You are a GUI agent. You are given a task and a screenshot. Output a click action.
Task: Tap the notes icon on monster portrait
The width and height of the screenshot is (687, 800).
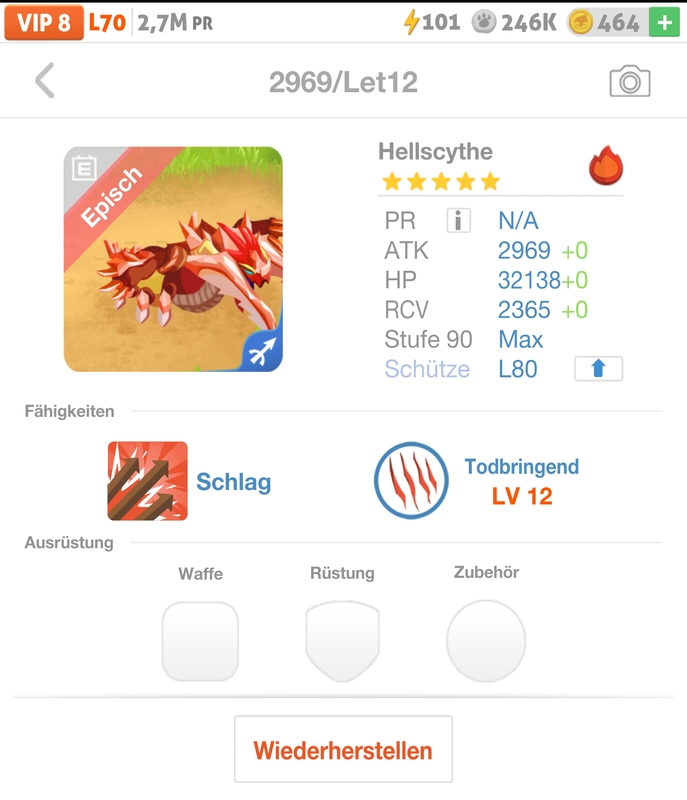84,167
